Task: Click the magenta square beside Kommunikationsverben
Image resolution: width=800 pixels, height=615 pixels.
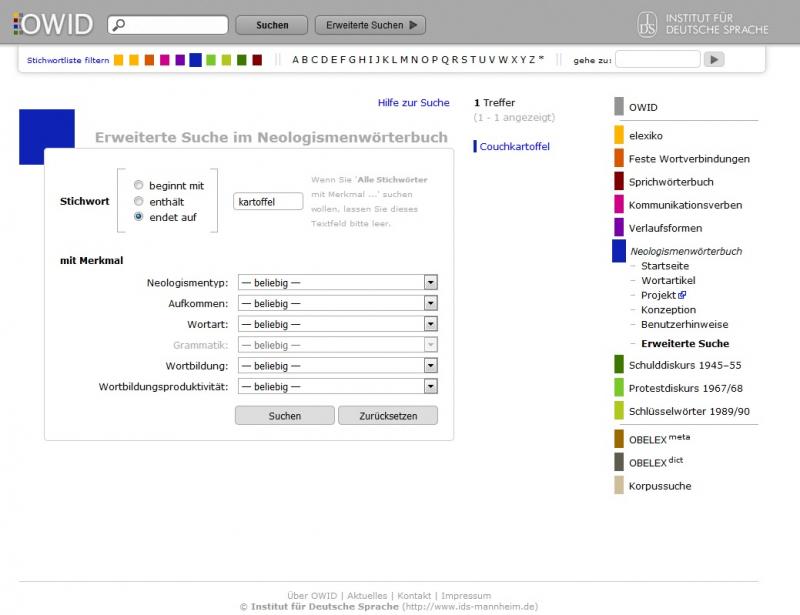Action: [x=619, y=204]
